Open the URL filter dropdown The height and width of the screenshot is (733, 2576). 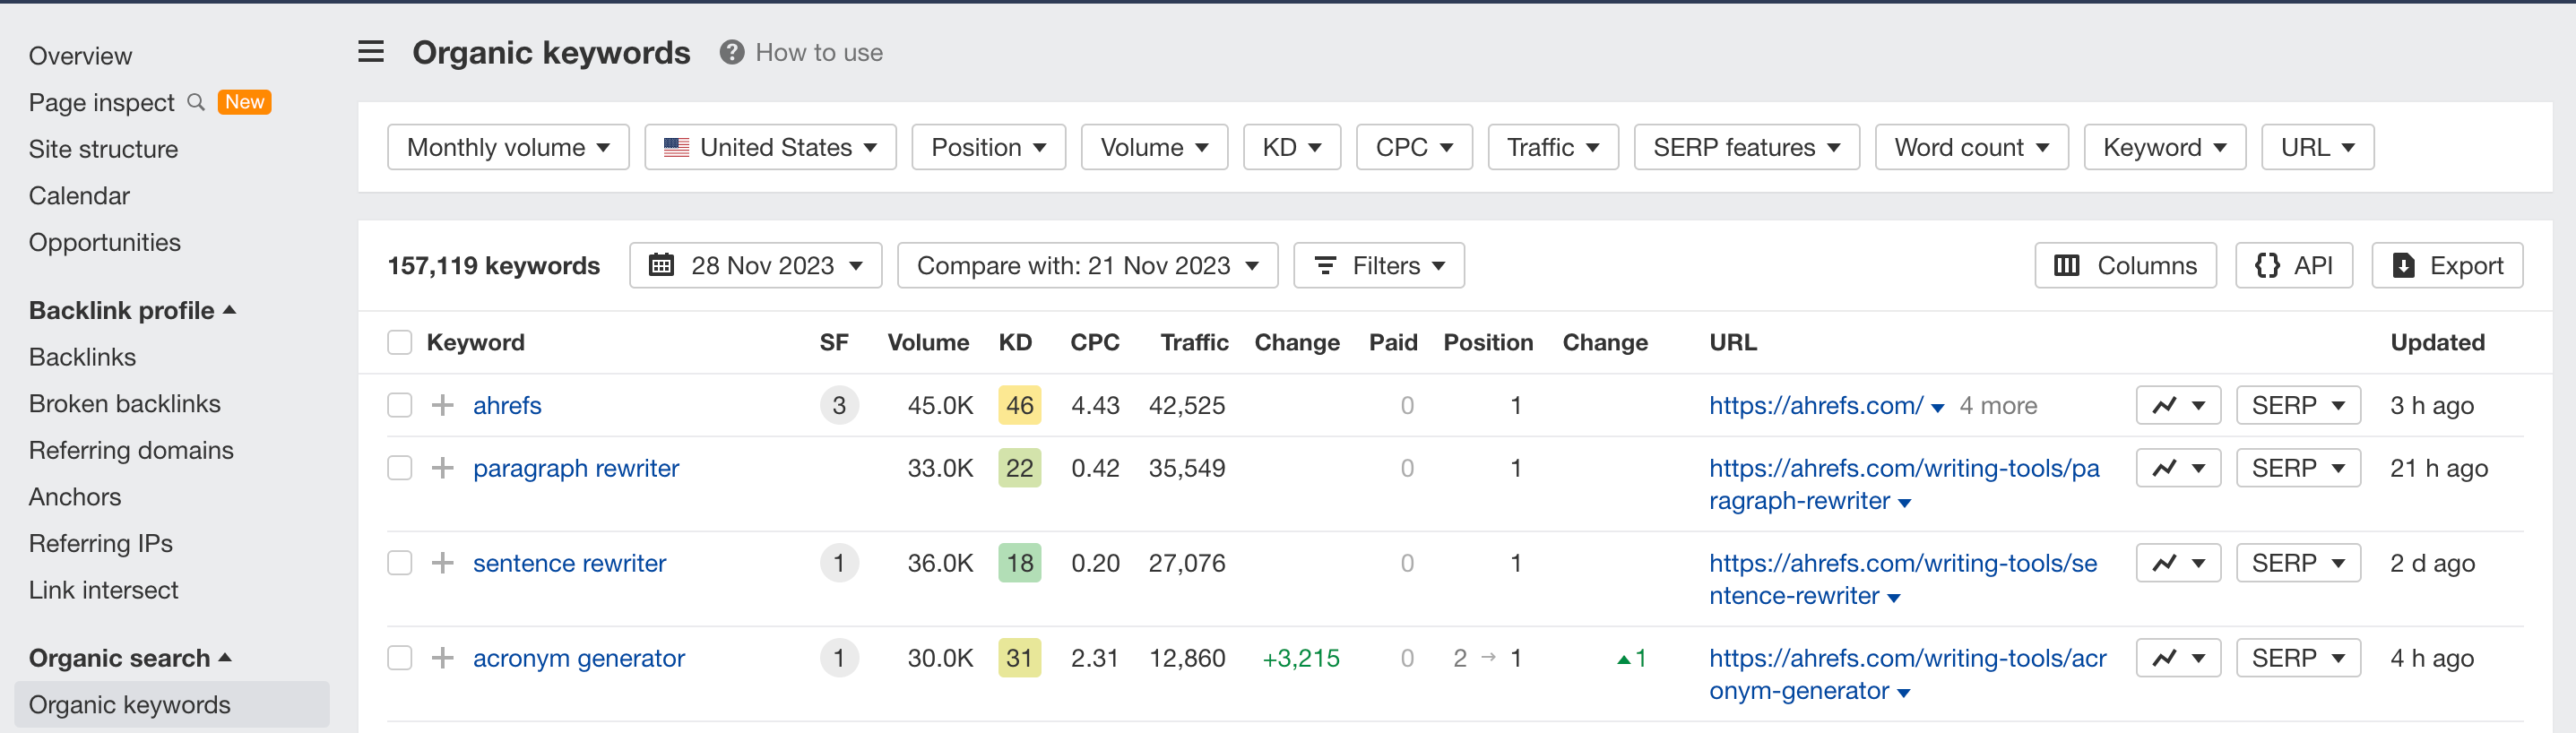tap(2318, 147)
